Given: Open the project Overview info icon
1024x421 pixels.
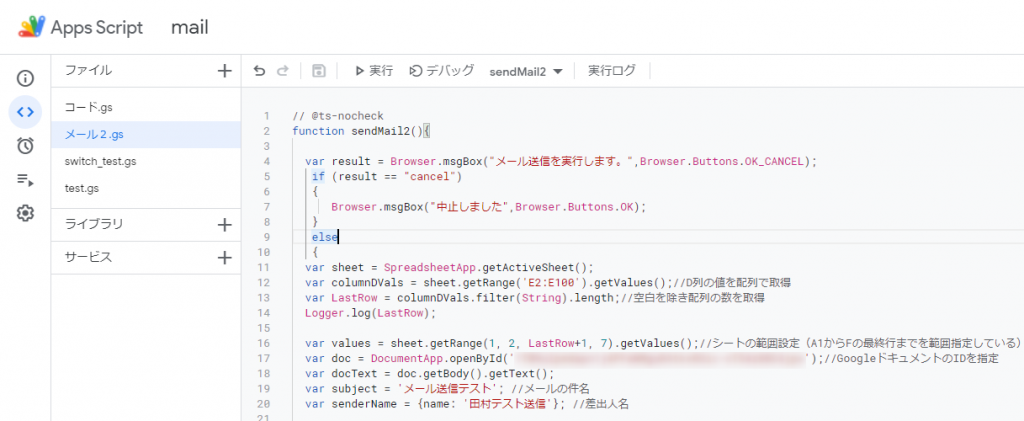Looking at the screenshot, I should 25,79.
